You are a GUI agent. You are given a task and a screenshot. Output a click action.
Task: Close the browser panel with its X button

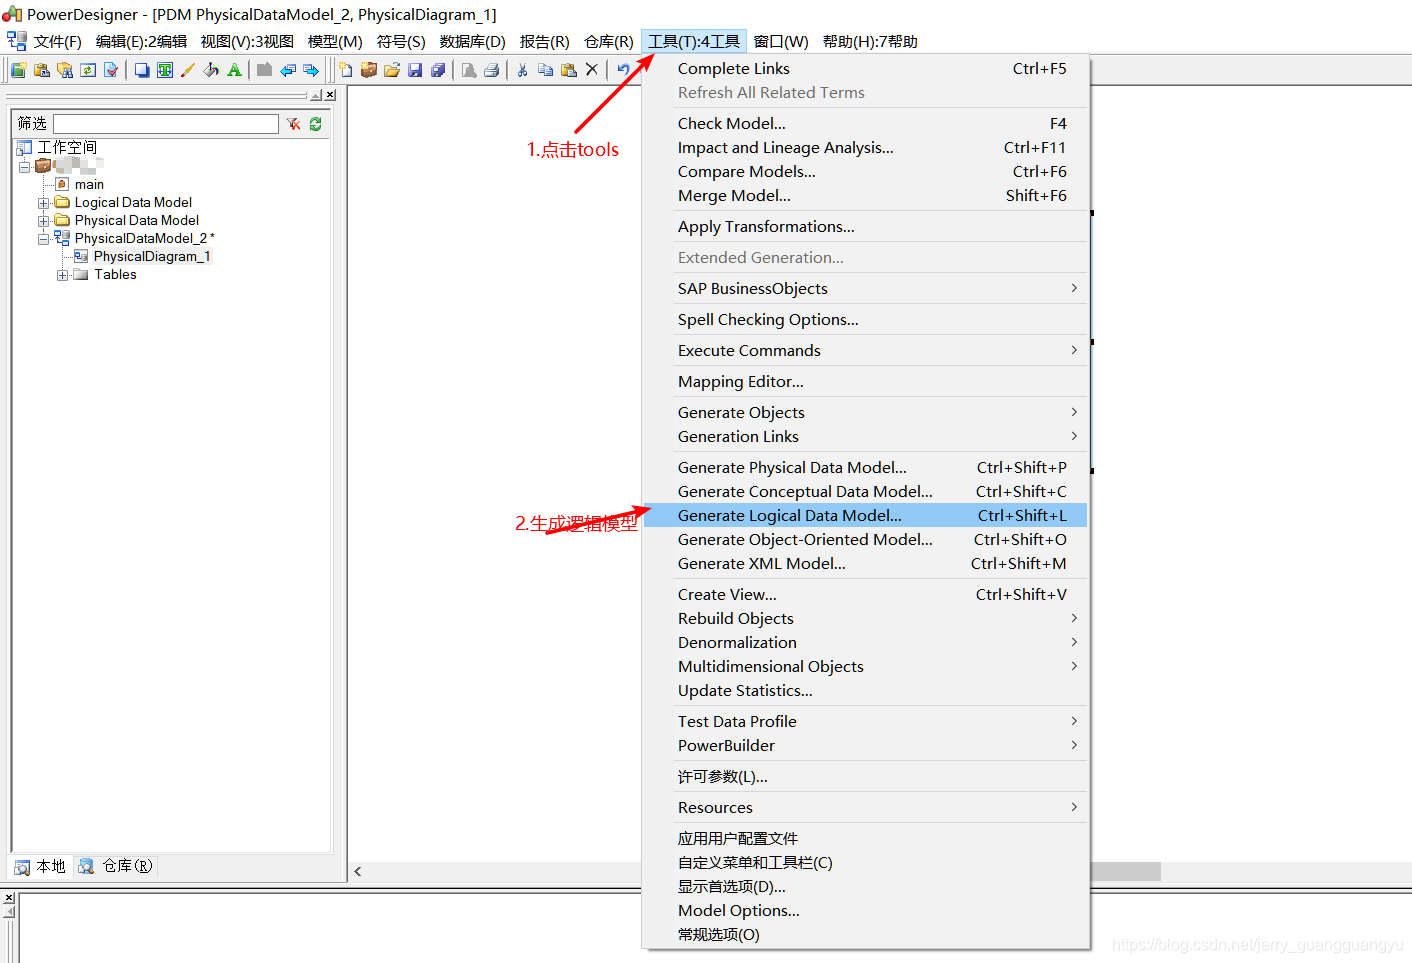coord(330,94)
